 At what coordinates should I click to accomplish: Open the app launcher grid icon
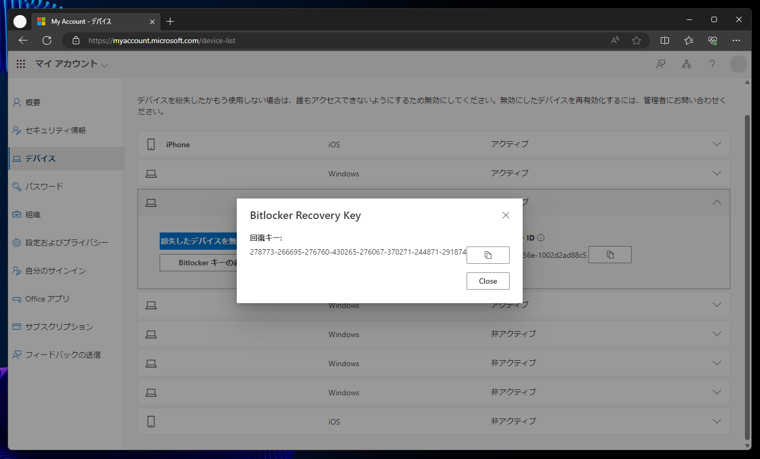[21, 64]
